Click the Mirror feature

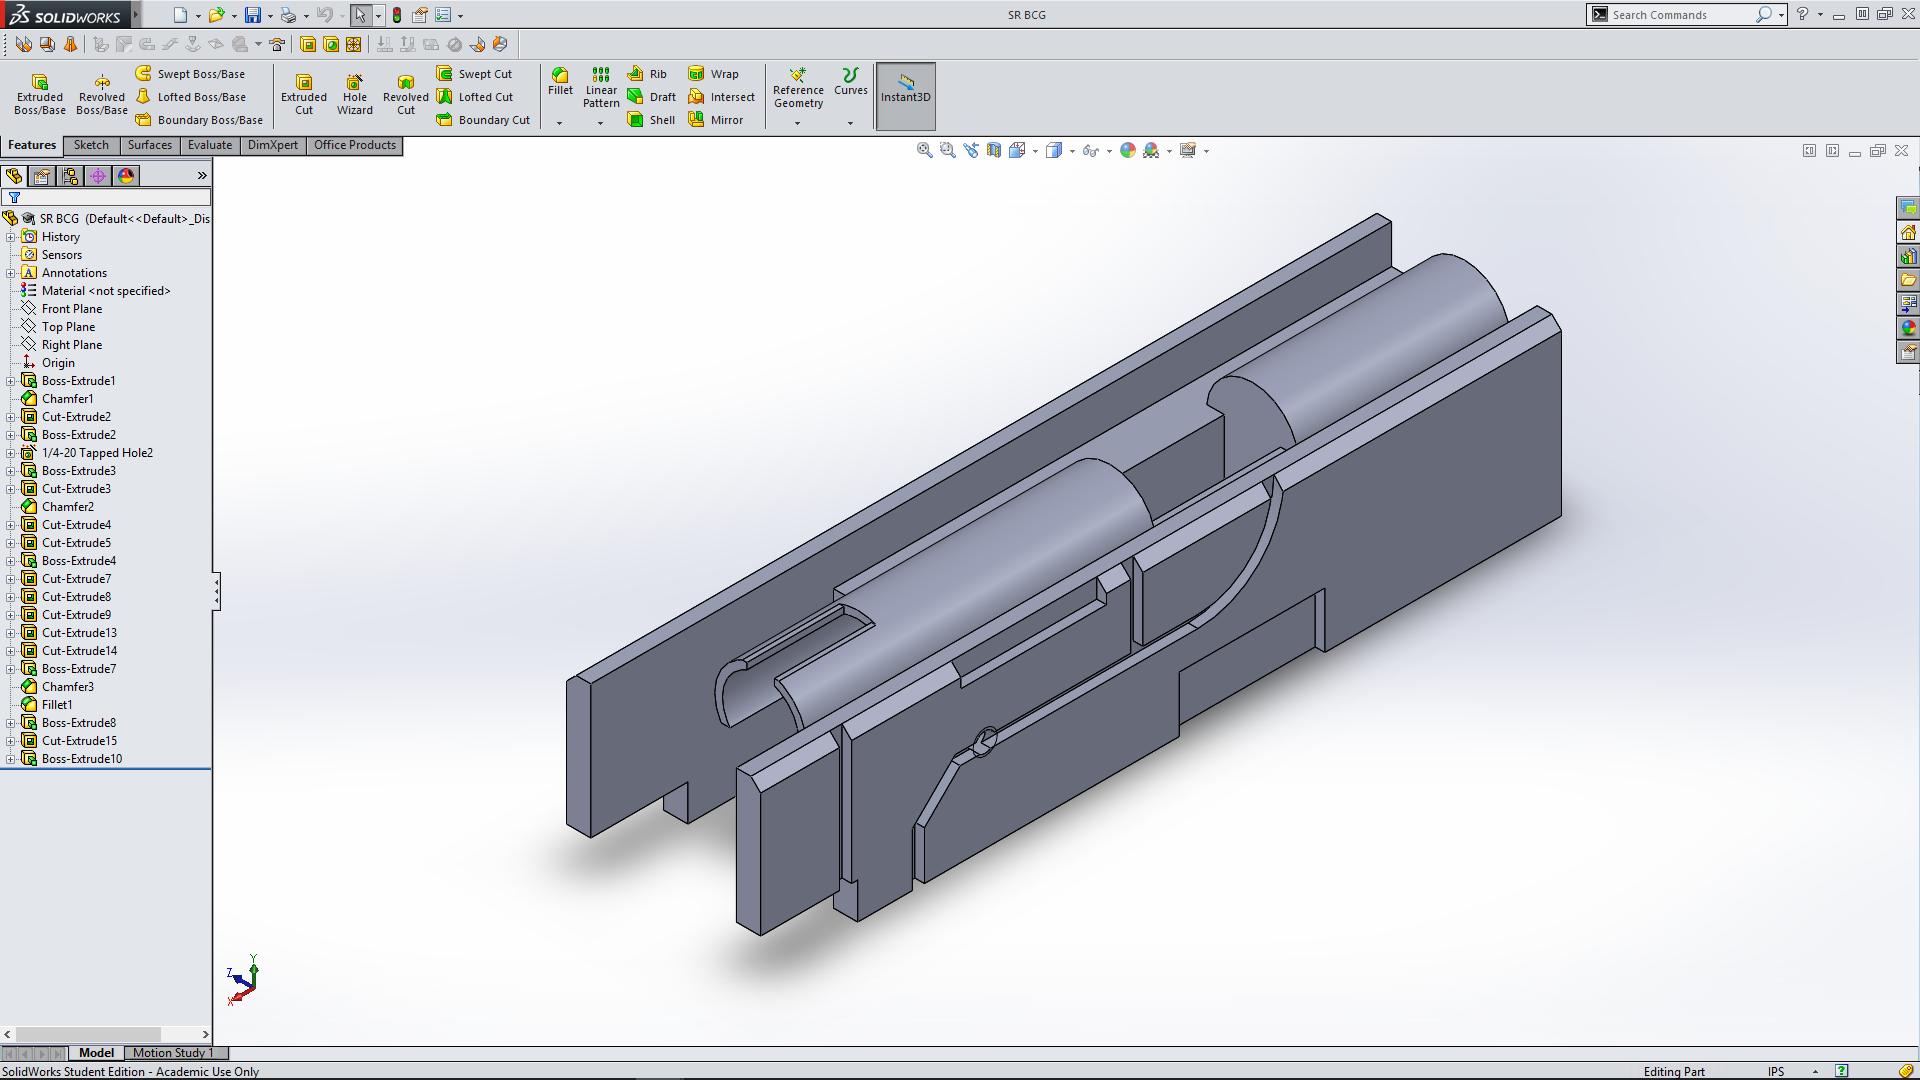coord(715,120)
